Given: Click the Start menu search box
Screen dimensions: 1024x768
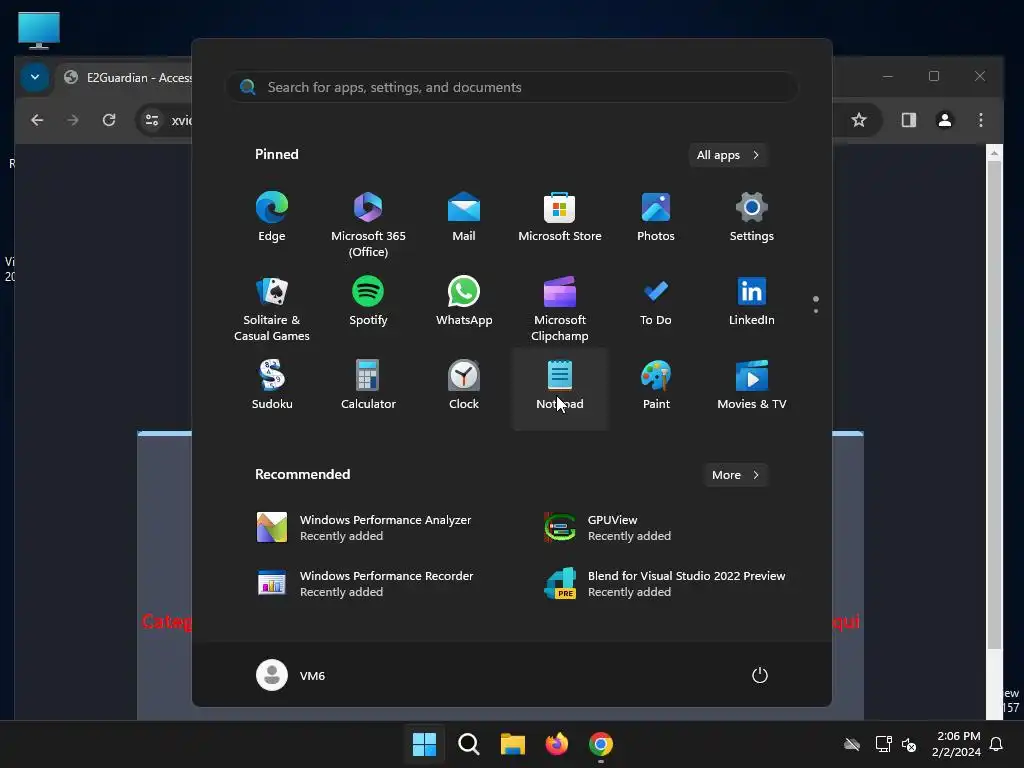Looking at the screenshot, I should click(x=511, y=87).
